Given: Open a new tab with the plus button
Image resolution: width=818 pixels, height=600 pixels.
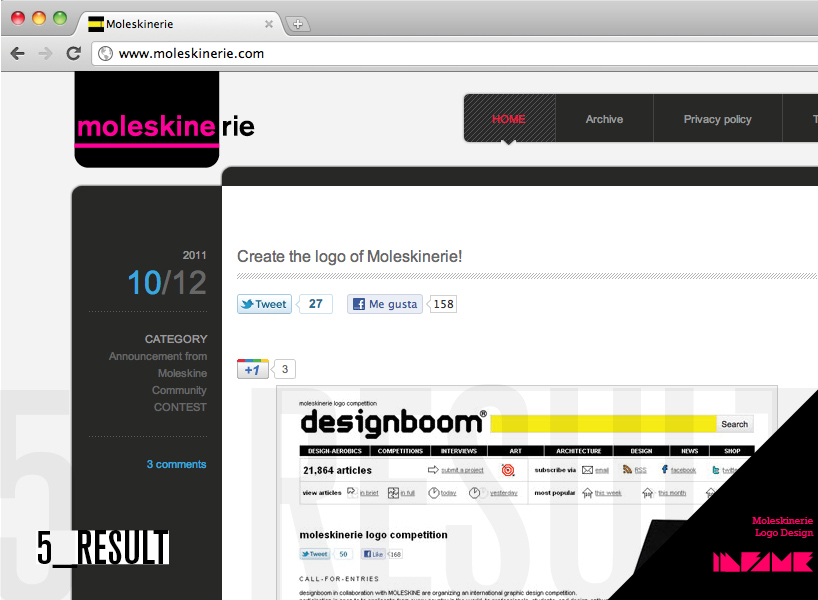Looking at the screenshot, I should (x=297, y=24).
